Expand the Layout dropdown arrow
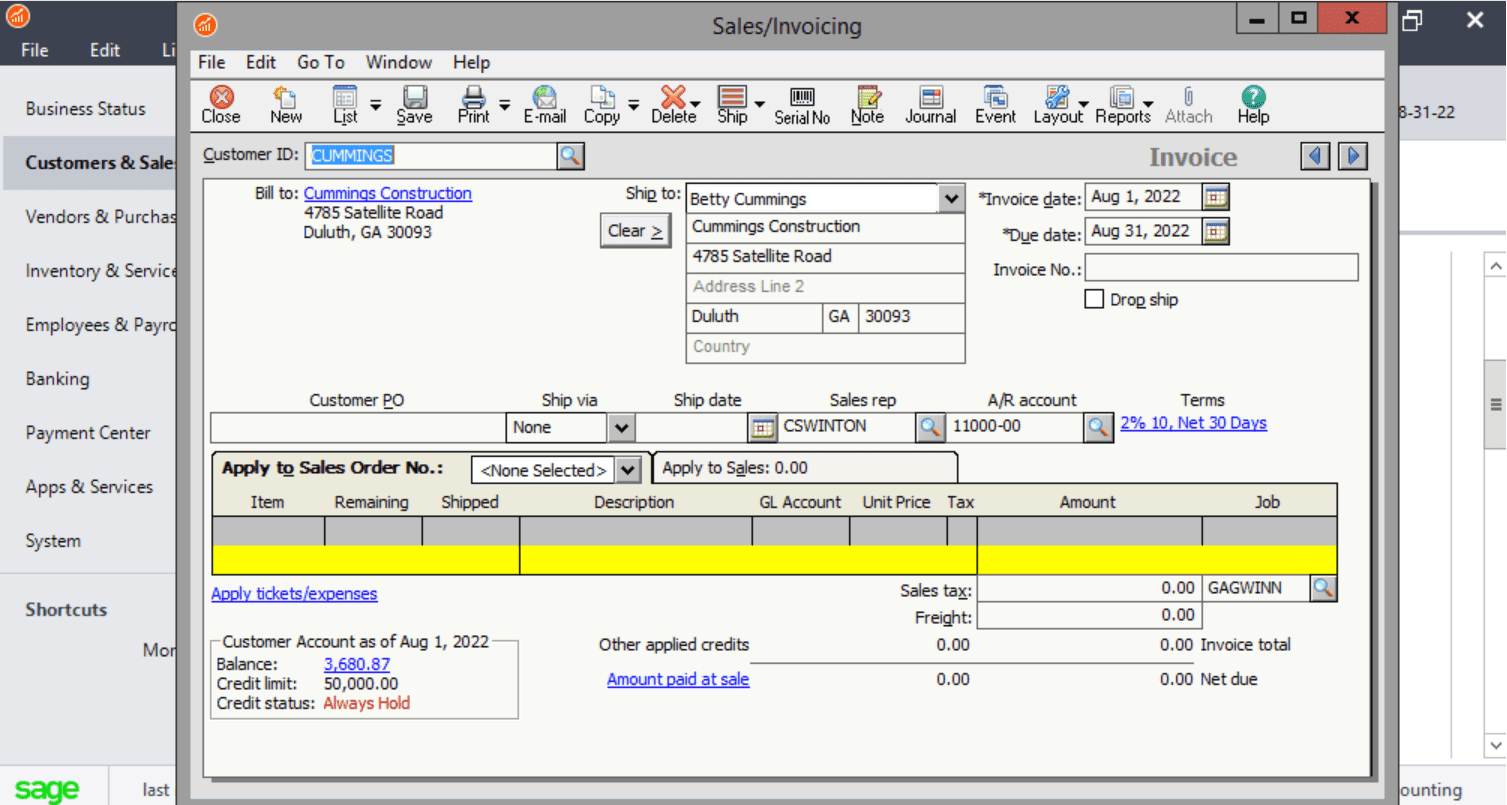The width and height of the screenshot is (1507, 805). tap(1084, 104)
